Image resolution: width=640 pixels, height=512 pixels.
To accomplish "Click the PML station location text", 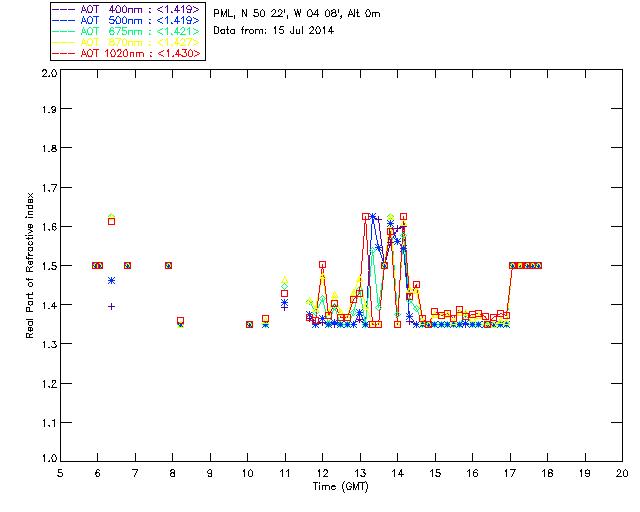I will 297,13.
